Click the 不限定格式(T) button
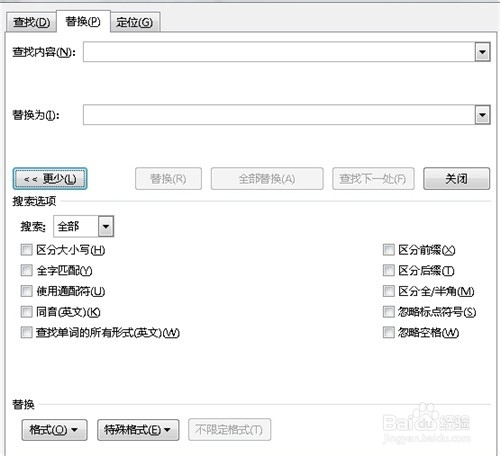 (x=229, y=430)
